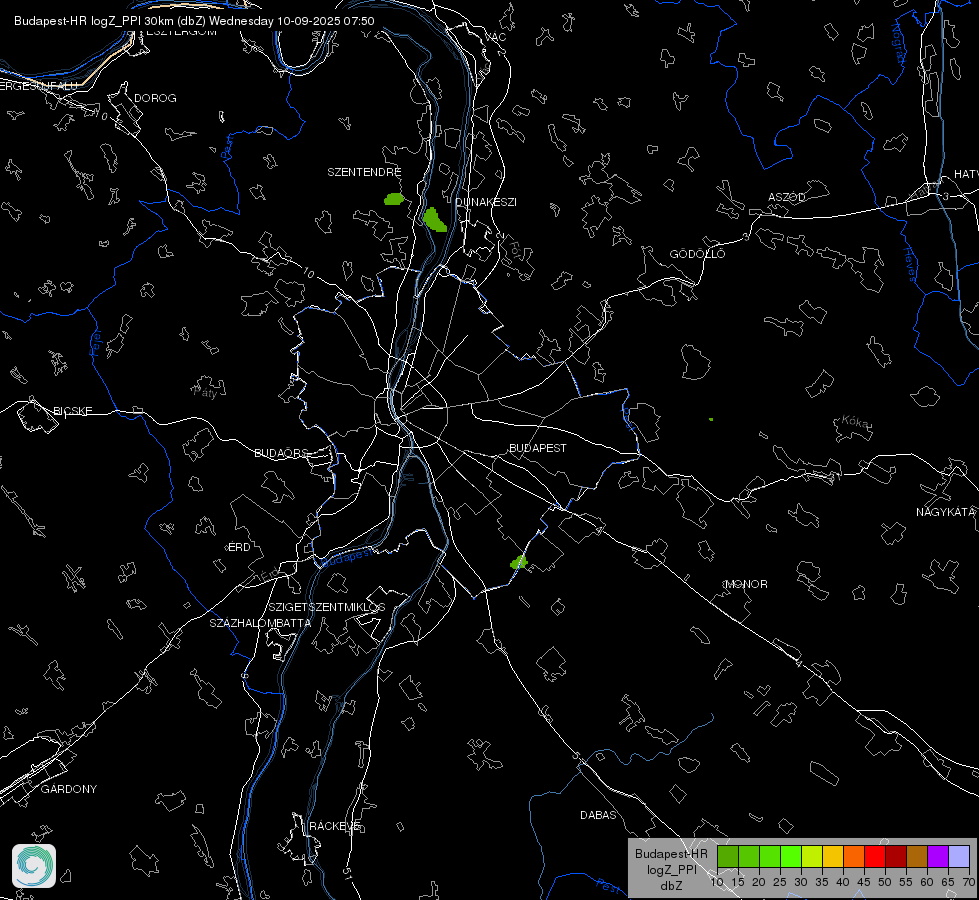Click the tiny green echo west of Kóka
The width and height of the screenshot is (979, 900).
[711, 419]
